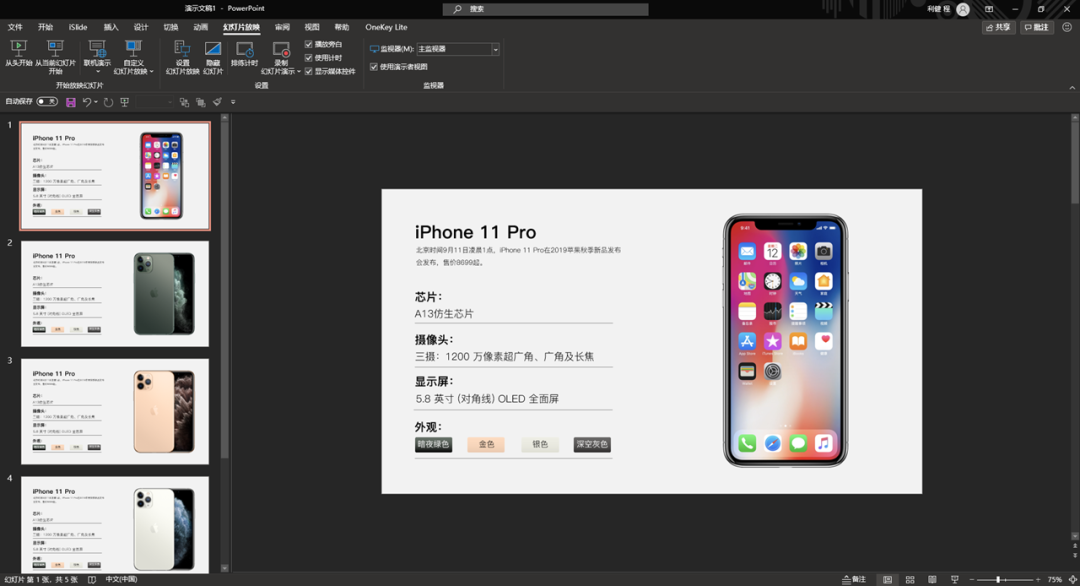Expand the Present Online dropdown arrow
The image size is (1080, 586).
(x=97, y=72)
